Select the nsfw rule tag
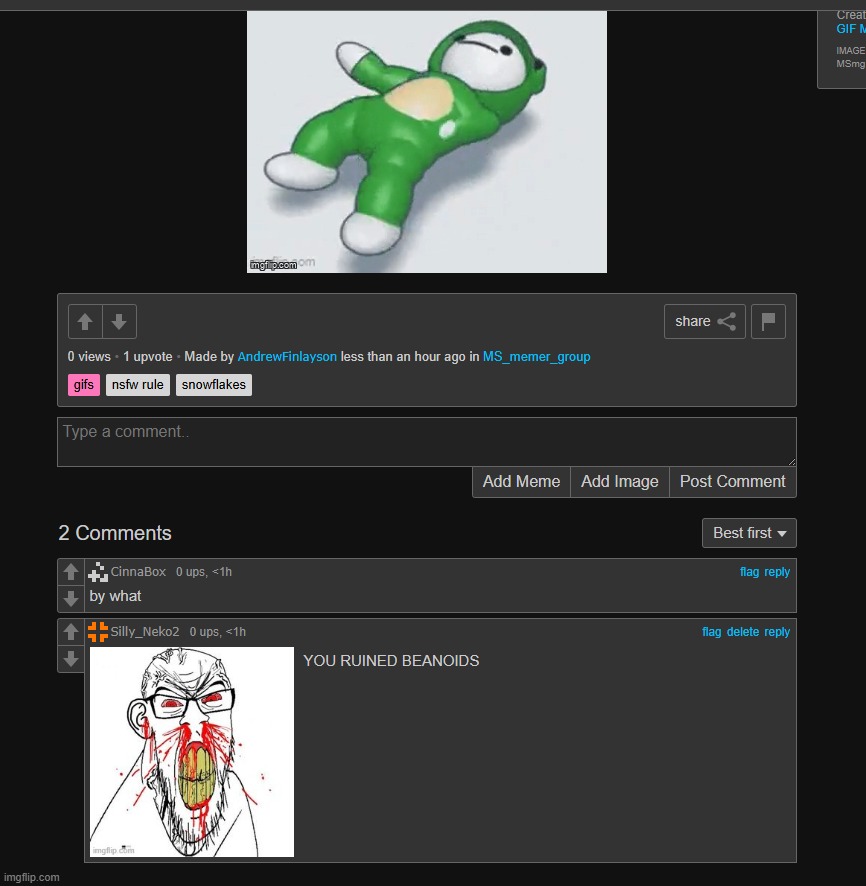Viewport: 866px width, 886px height. click(x=137, y=385)
